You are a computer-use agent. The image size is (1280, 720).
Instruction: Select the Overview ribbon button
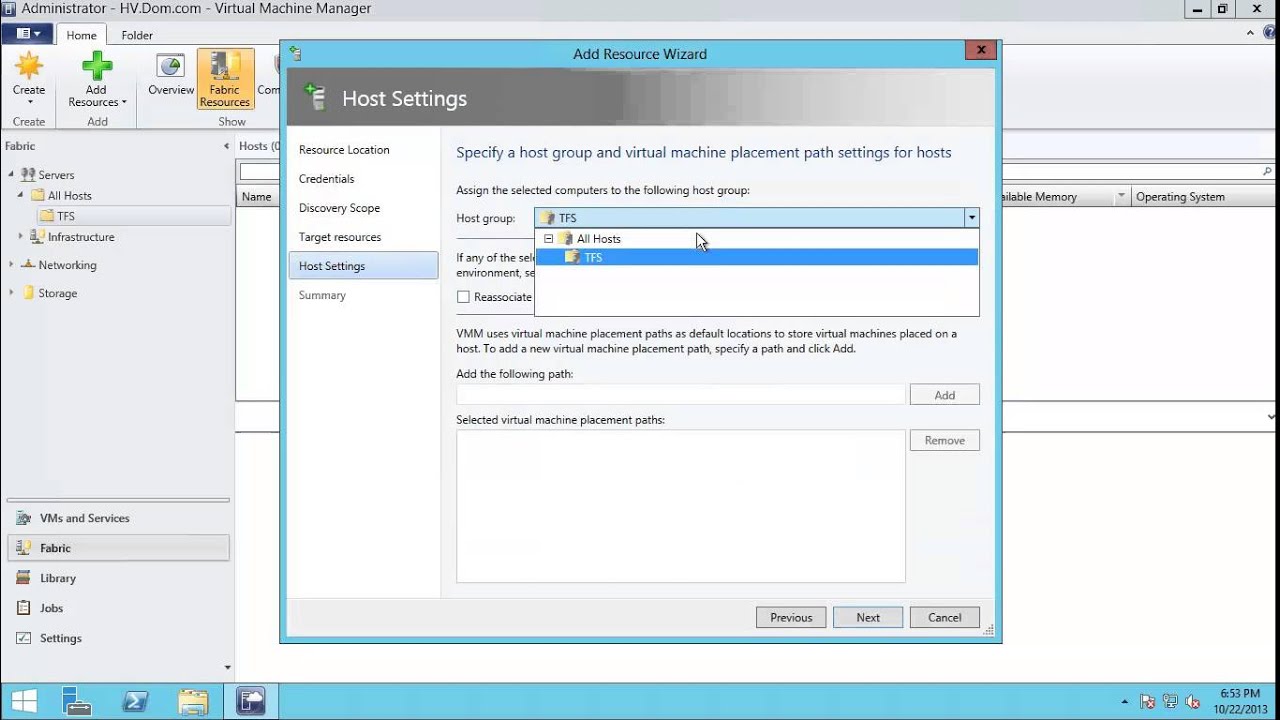pos(171,76)
